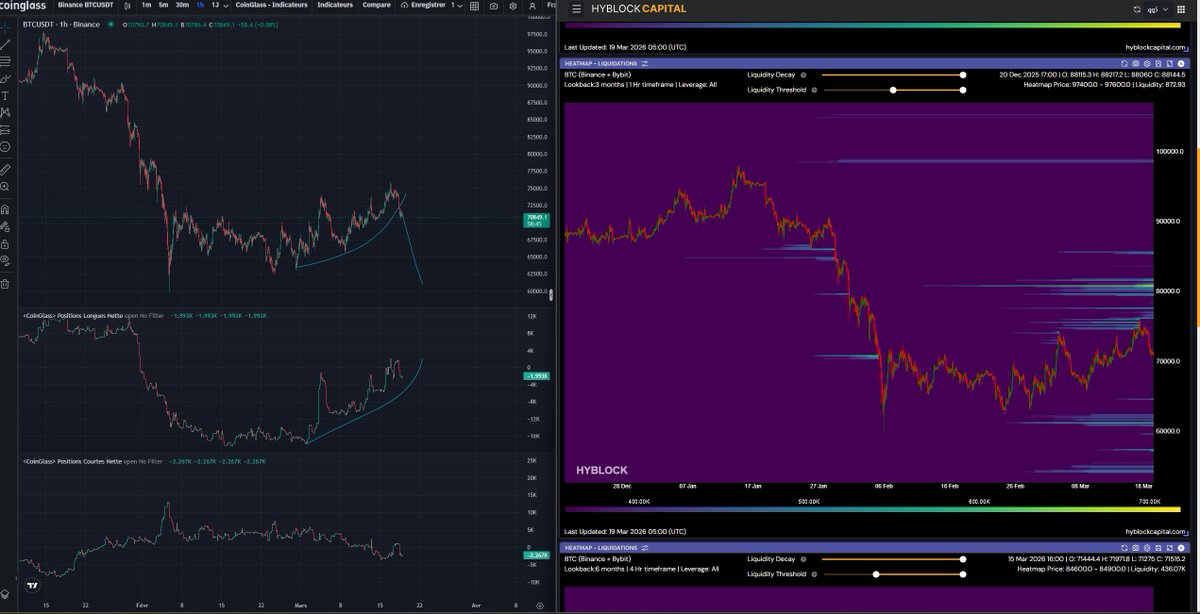Click the TradingView logo on chart

tap(32, 585)
